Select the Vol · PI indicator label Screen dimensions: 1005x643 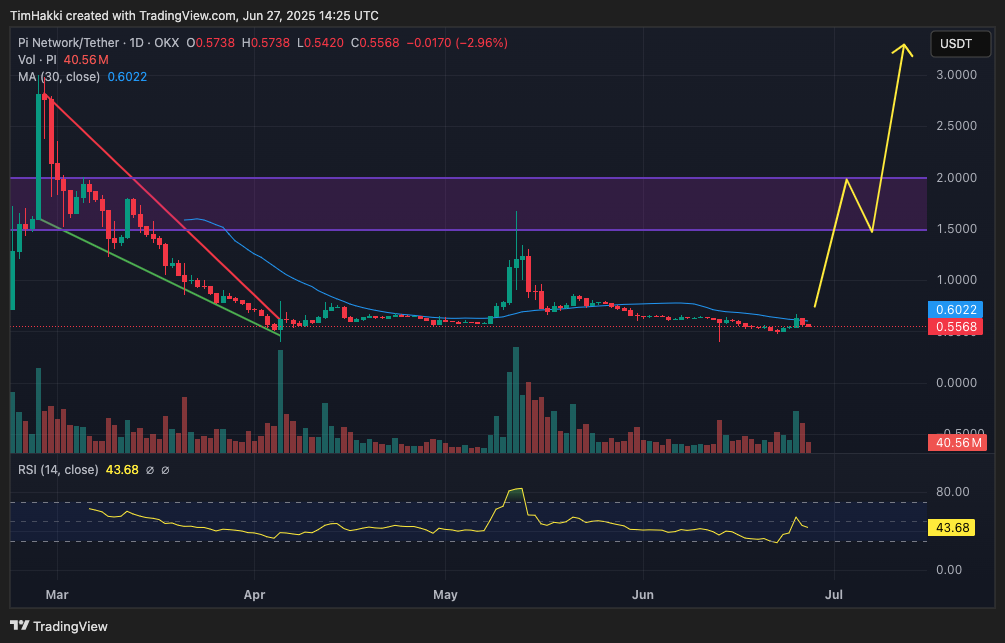click(37, 60)
